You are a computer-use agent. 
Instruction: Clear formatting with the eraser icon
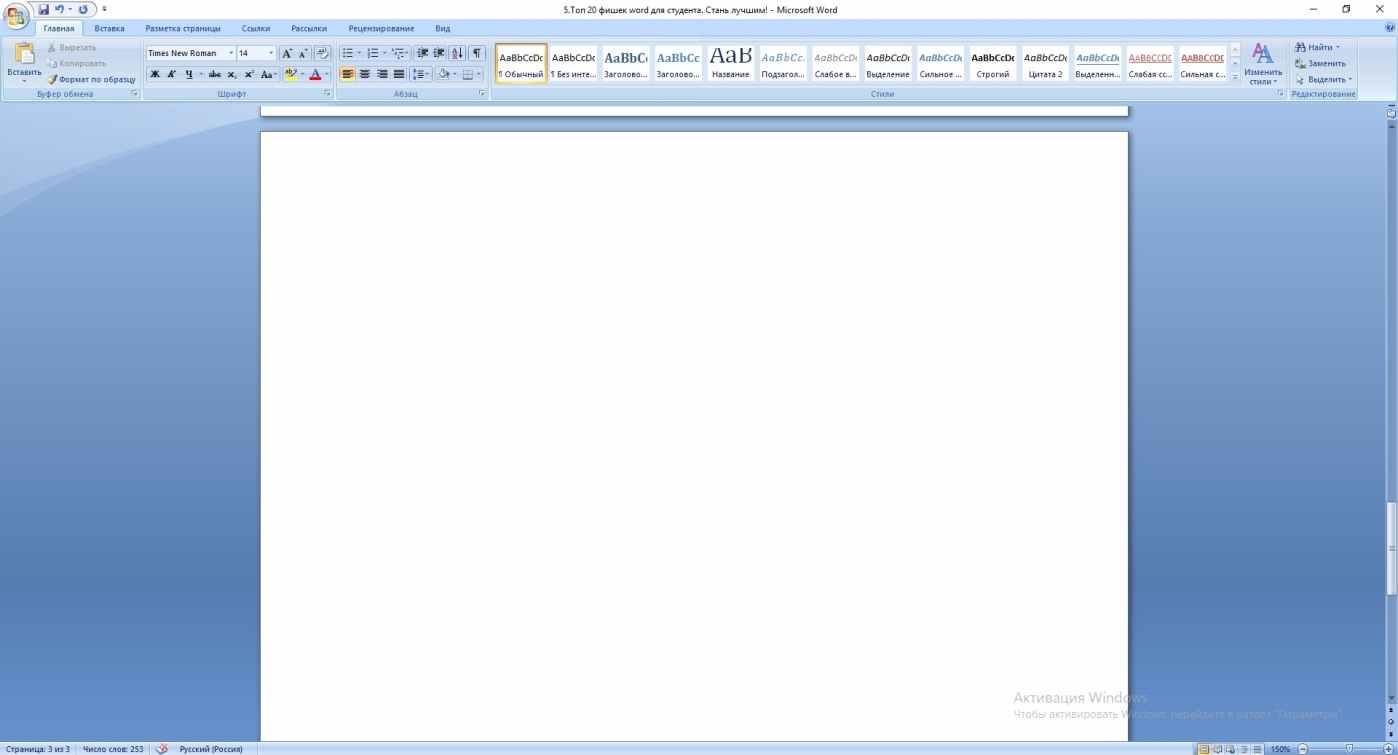(322, 53)
